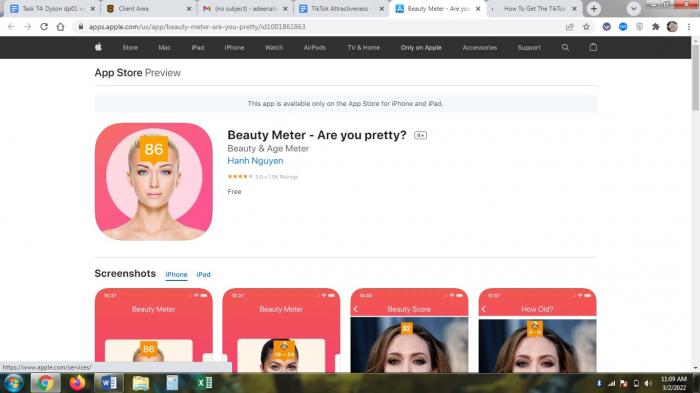700x393 pixels.
Task: Close the Beauty Meter tab
Action: coord(478,8)
